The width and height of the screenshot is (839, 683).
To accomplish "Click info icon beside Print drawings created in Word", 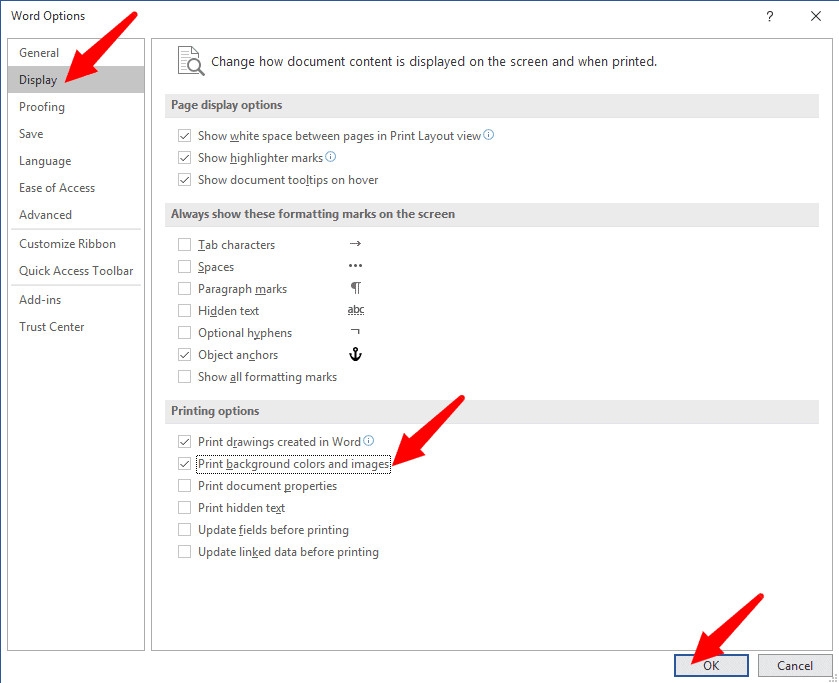I will (x=369, y=441).
